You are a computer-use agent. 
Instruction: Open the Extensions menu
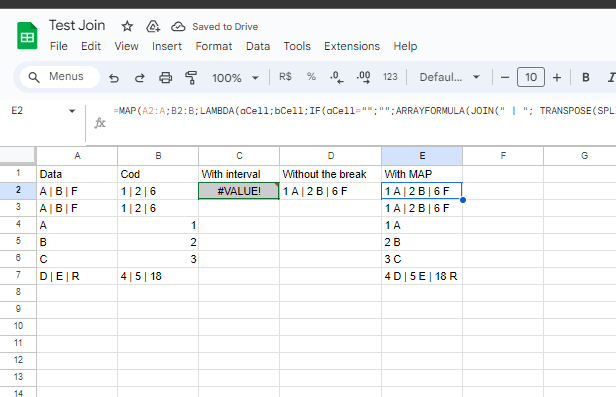click(x=352, y=46)
